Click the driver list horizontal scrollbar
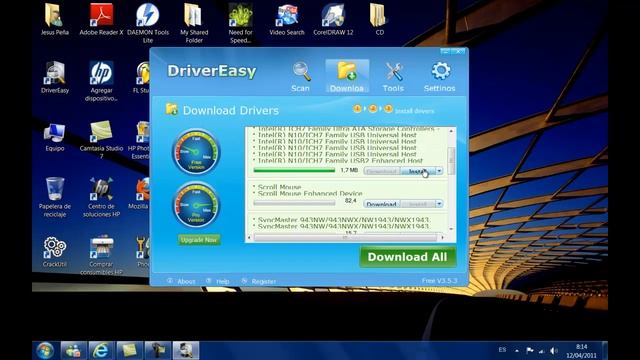This screenshot has height=360, width=640. (x=345, y=237)
